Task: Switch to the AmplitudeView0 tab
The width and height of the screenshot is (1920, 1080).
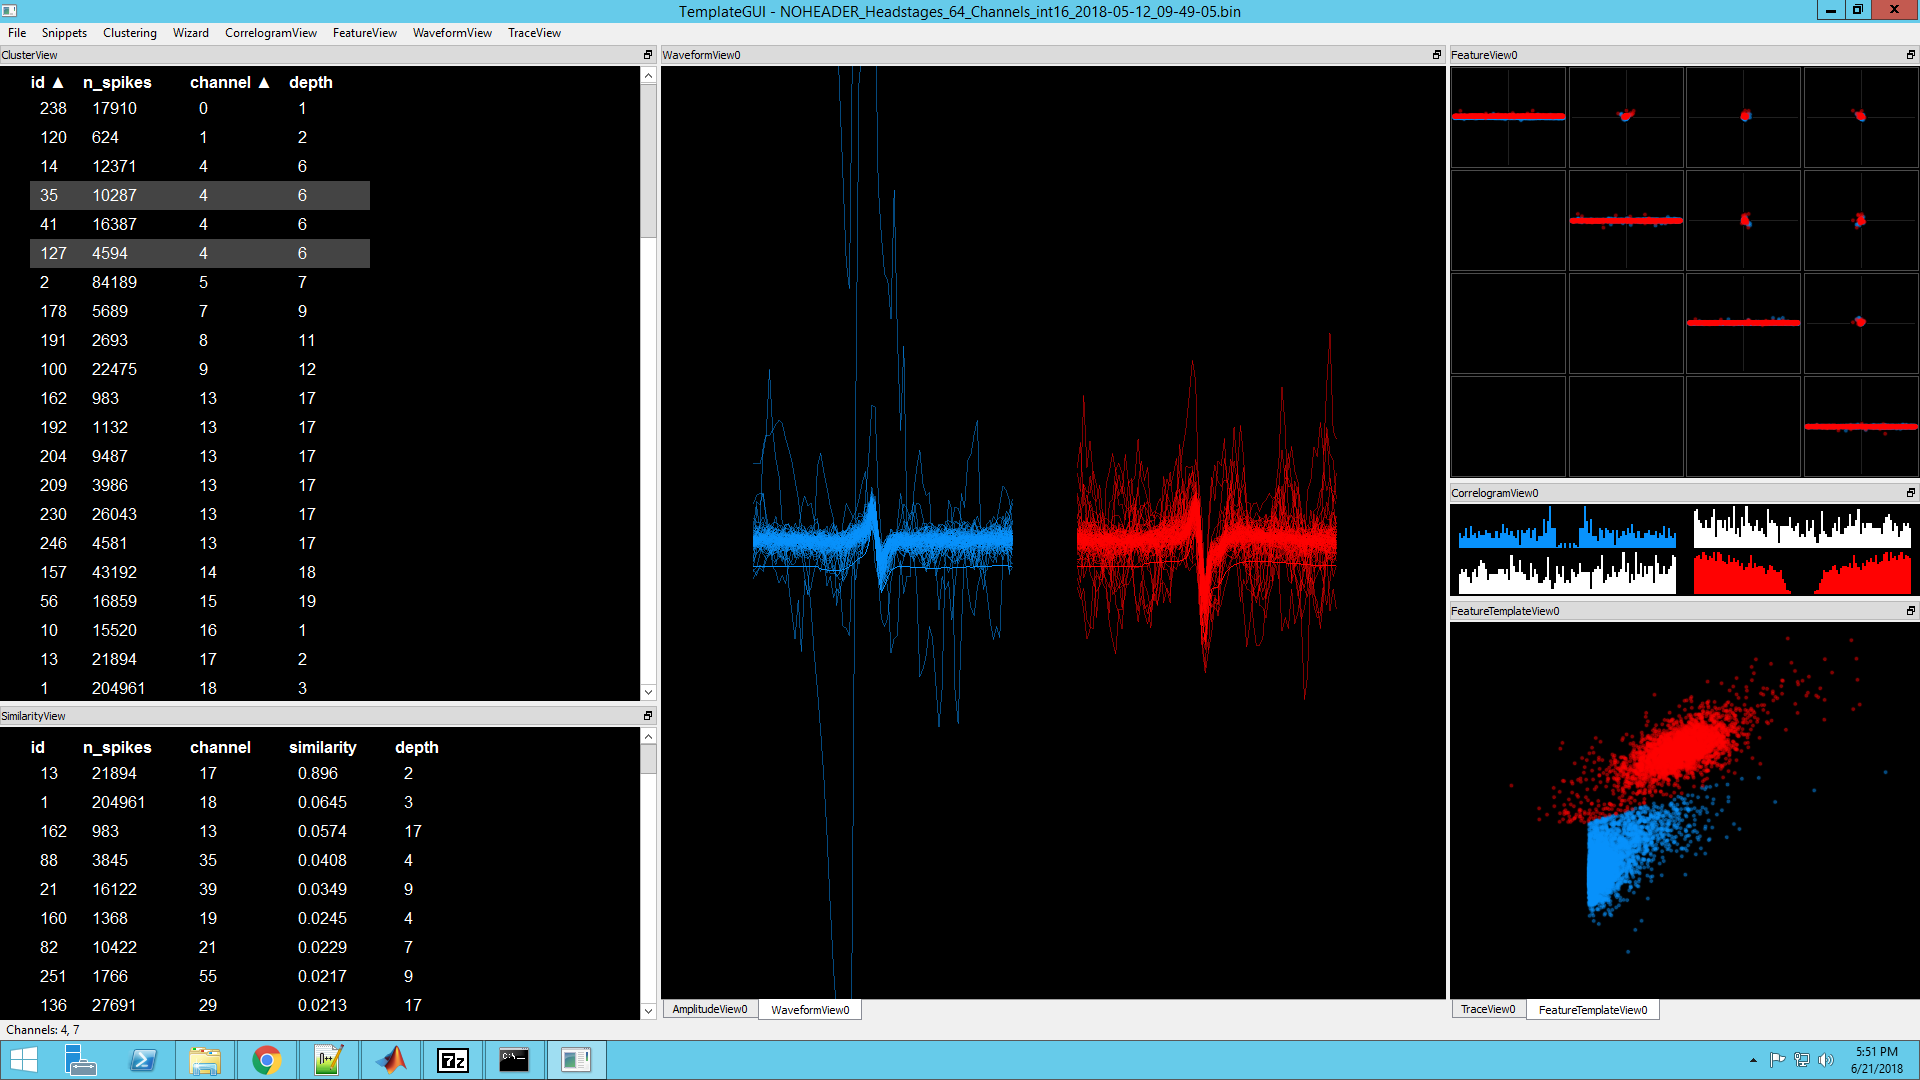Action: pyautogui.click(x=709, y=1010)
